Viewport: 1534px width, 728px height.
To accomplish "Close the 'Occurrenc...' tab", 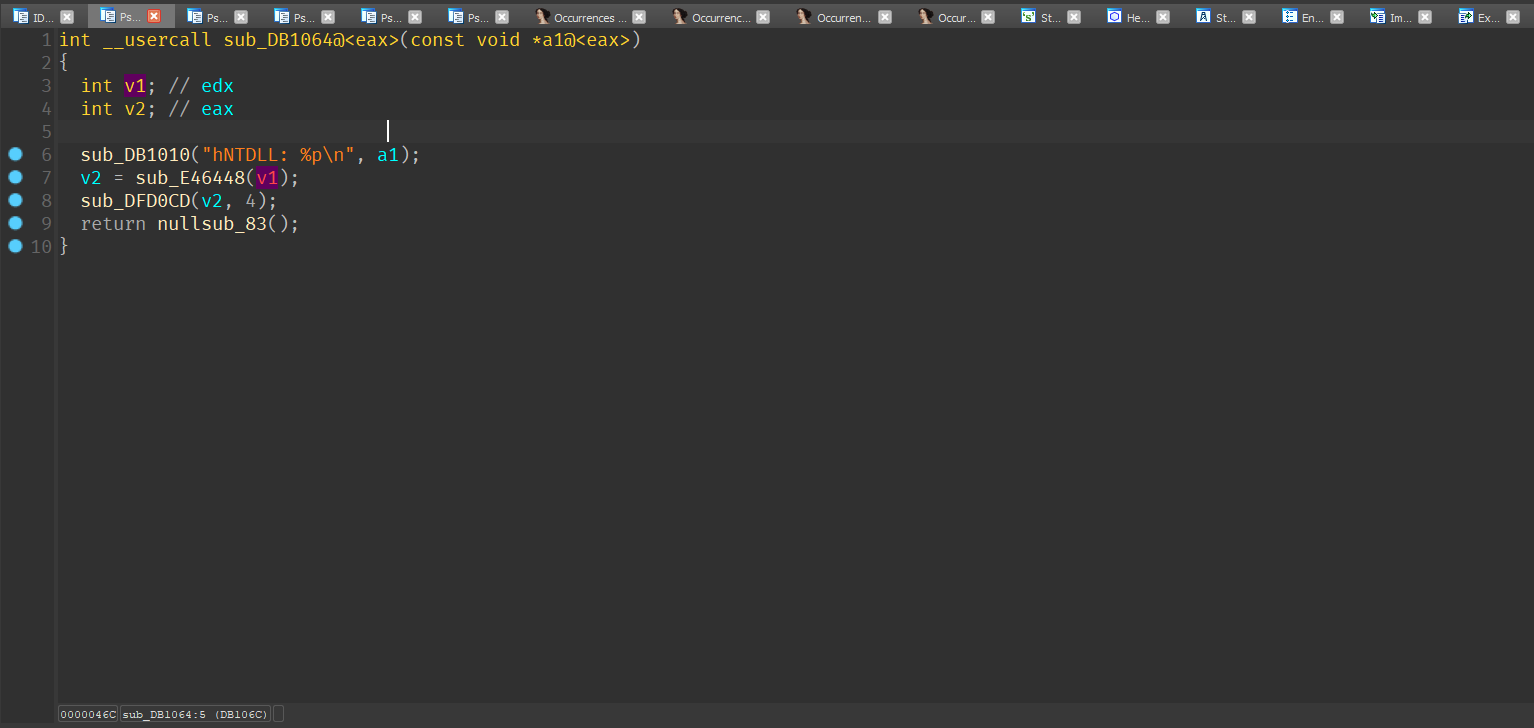I will click(763, 17).
